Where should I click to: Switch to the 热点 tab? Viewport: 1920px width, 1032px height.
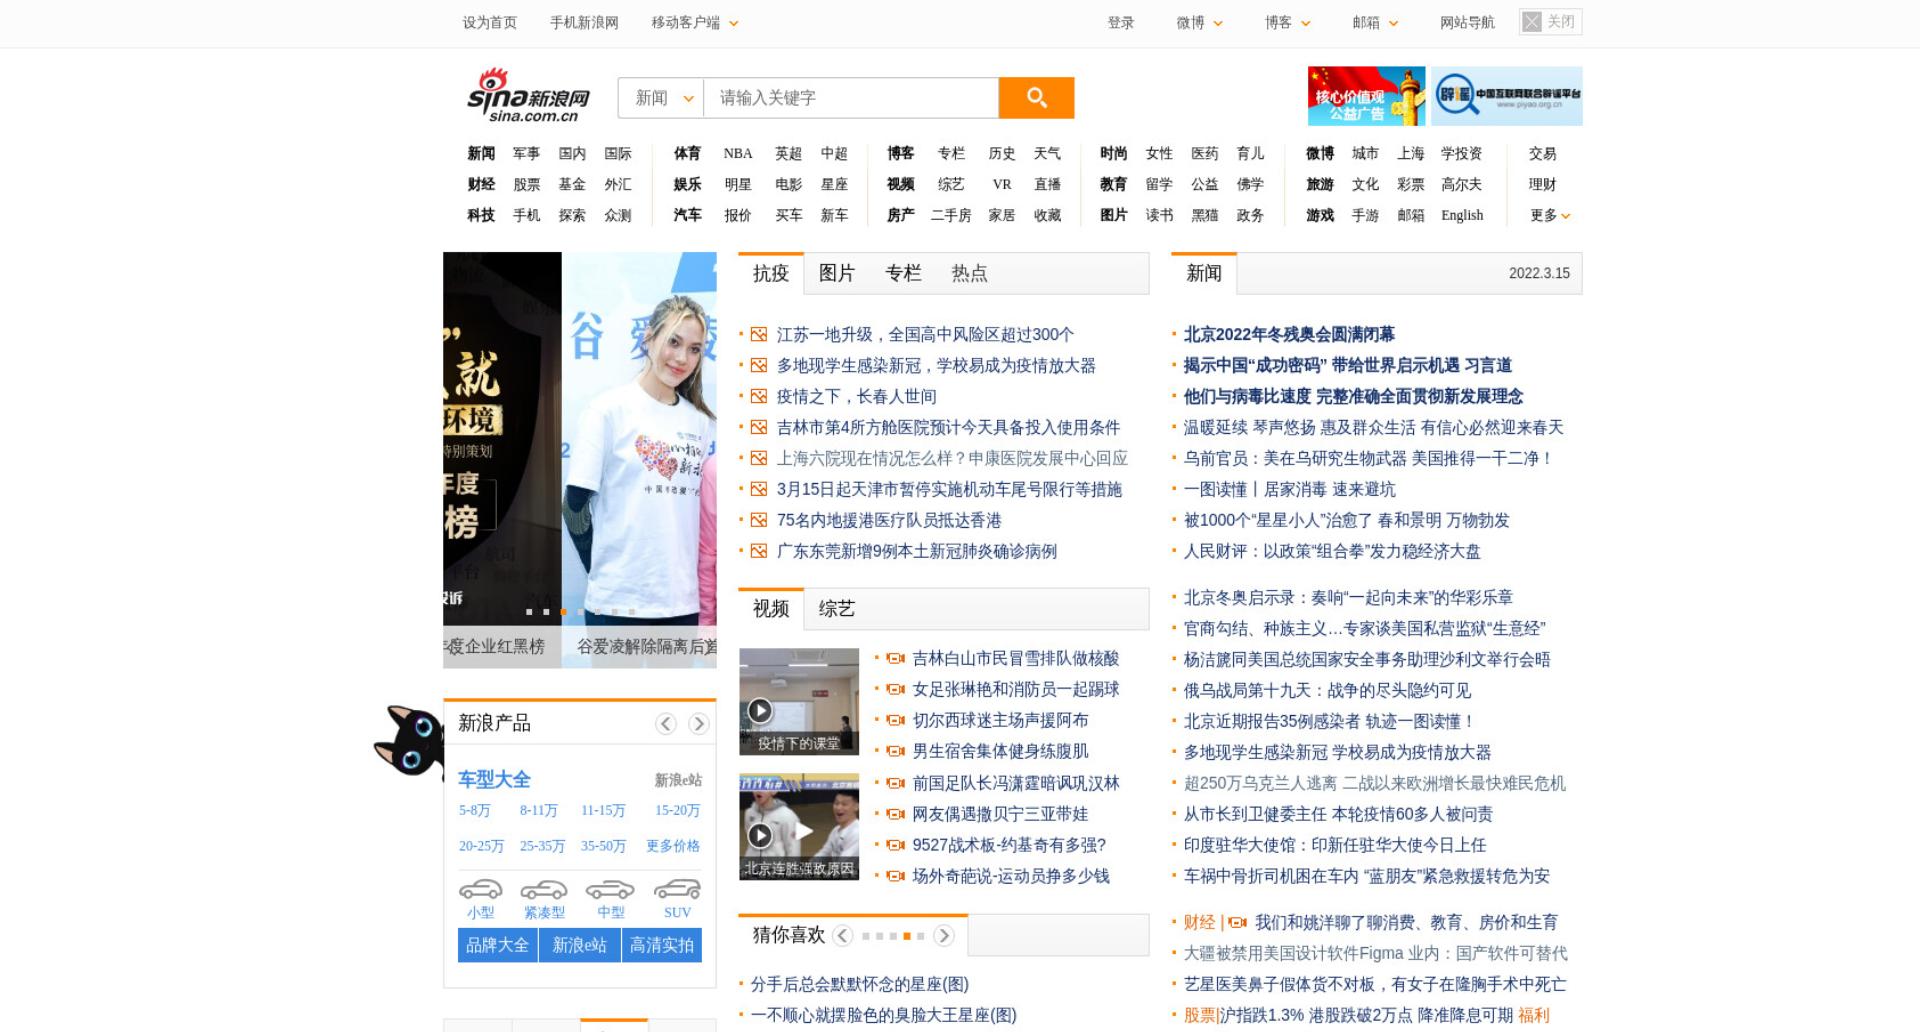[969, 273]
